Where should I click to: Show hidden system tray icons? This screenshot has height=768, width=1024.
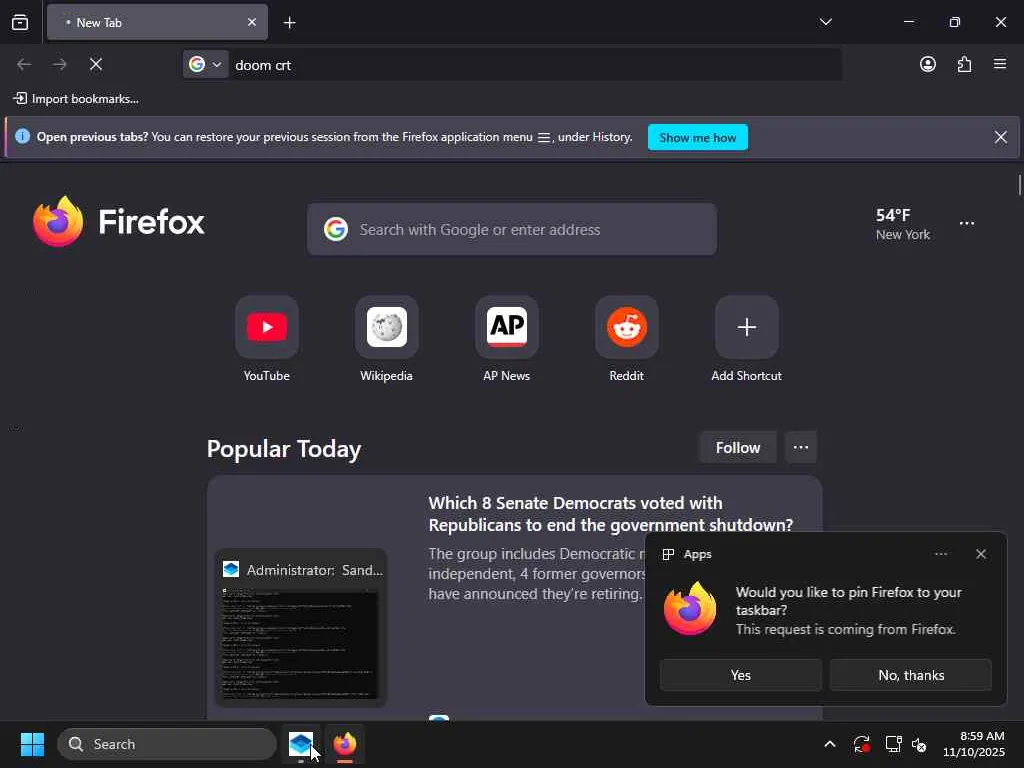829,744
